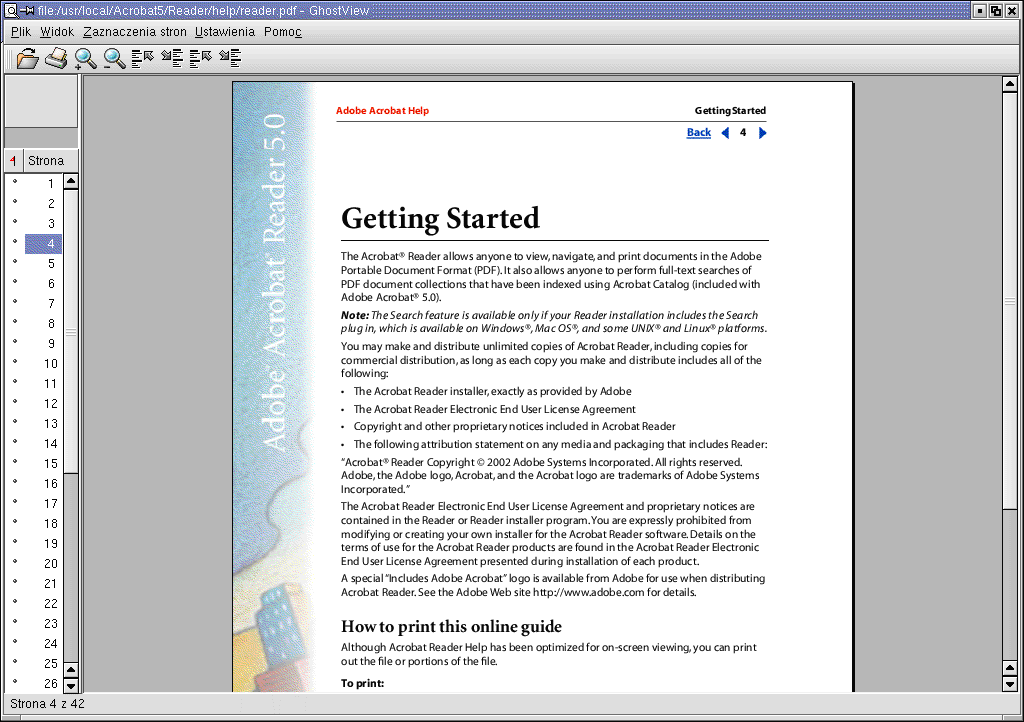This screenshot has width=1024, height=722.
Task: Click the large 'Getting Started' page heading
Action: 441,219
